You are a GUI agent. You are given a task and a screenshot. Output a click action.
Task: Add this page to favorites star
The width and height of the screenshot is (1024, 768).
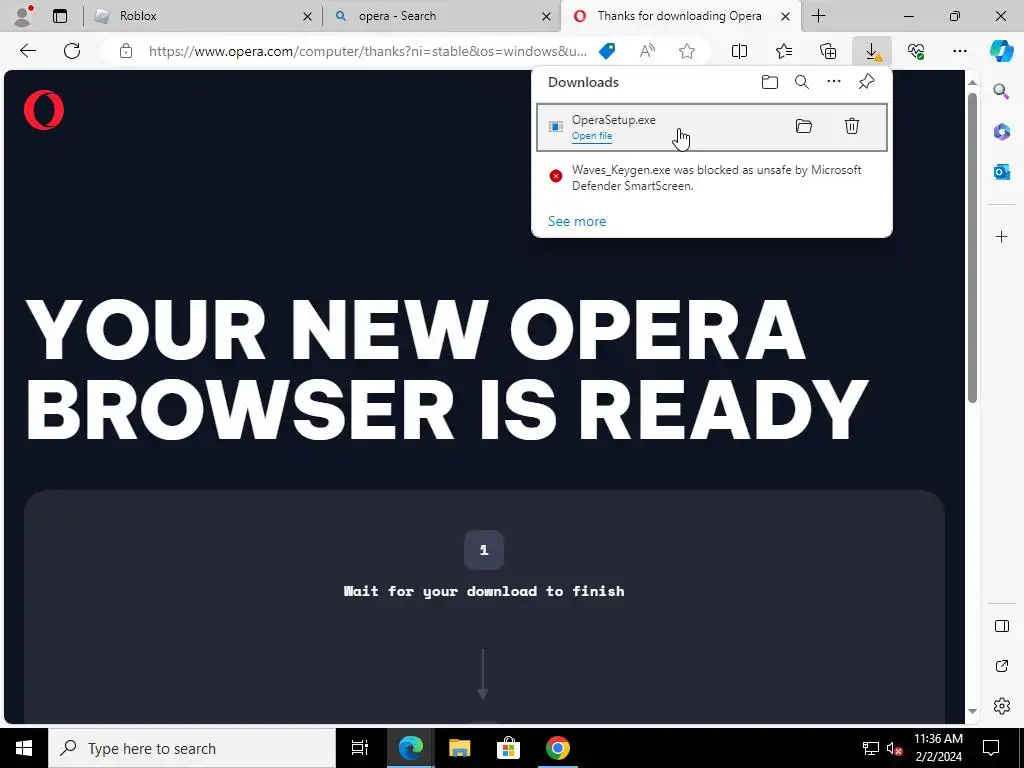pyautogui.click(x=686, y=51)
